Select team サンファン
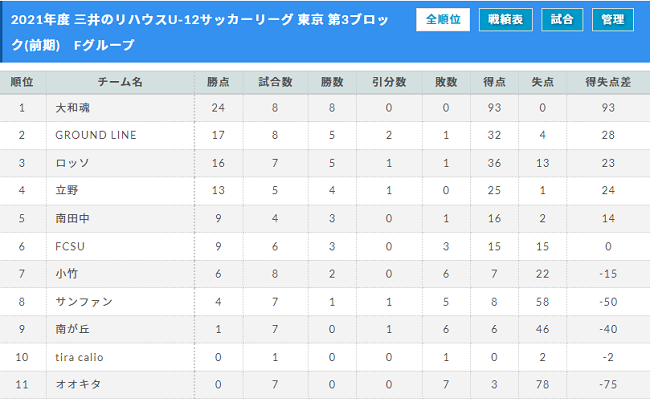650x402 pixels. click(x=84, y=302)
